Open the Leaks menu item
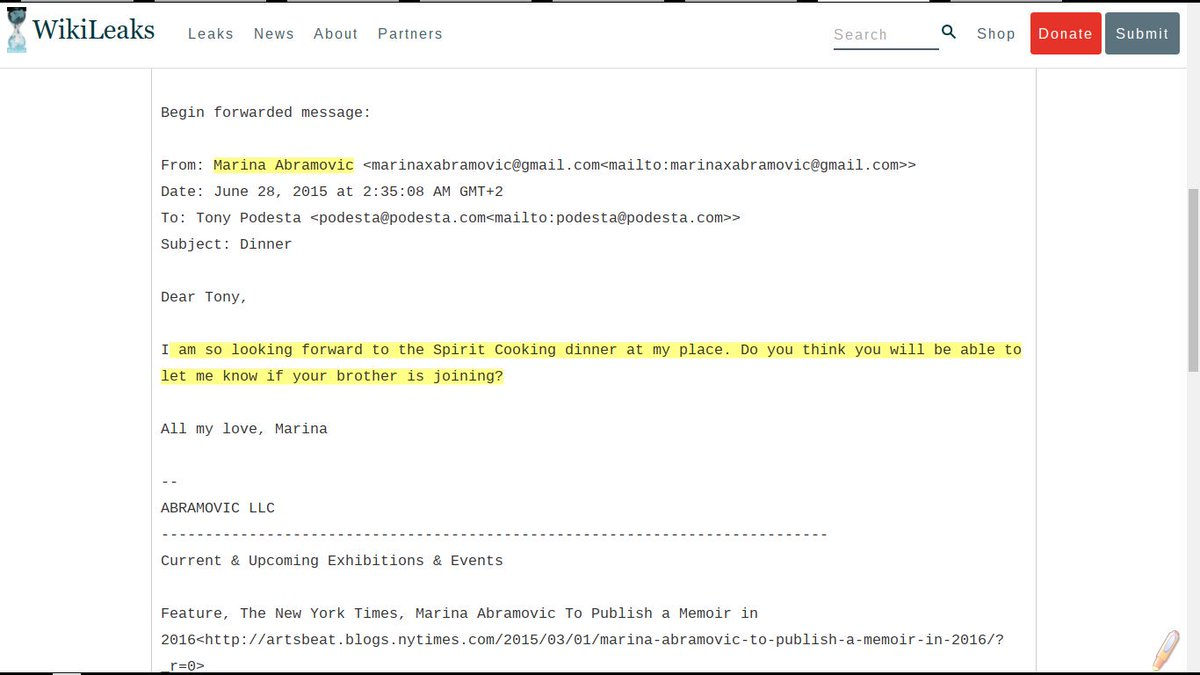The image size is (1200, 675). click(x=211, y=34)
